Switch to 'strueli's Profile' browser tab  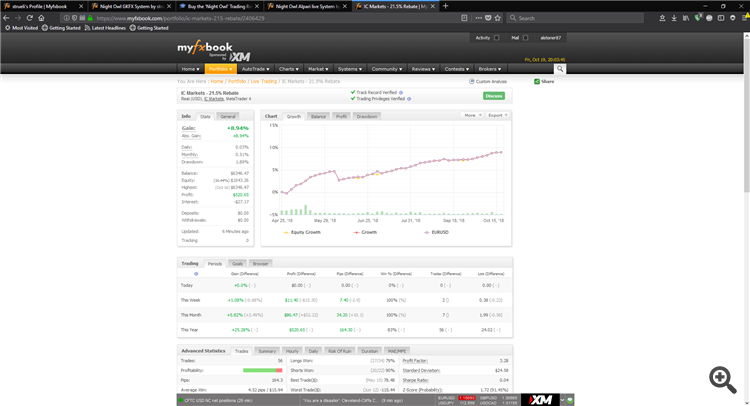(x=43, y=6)
